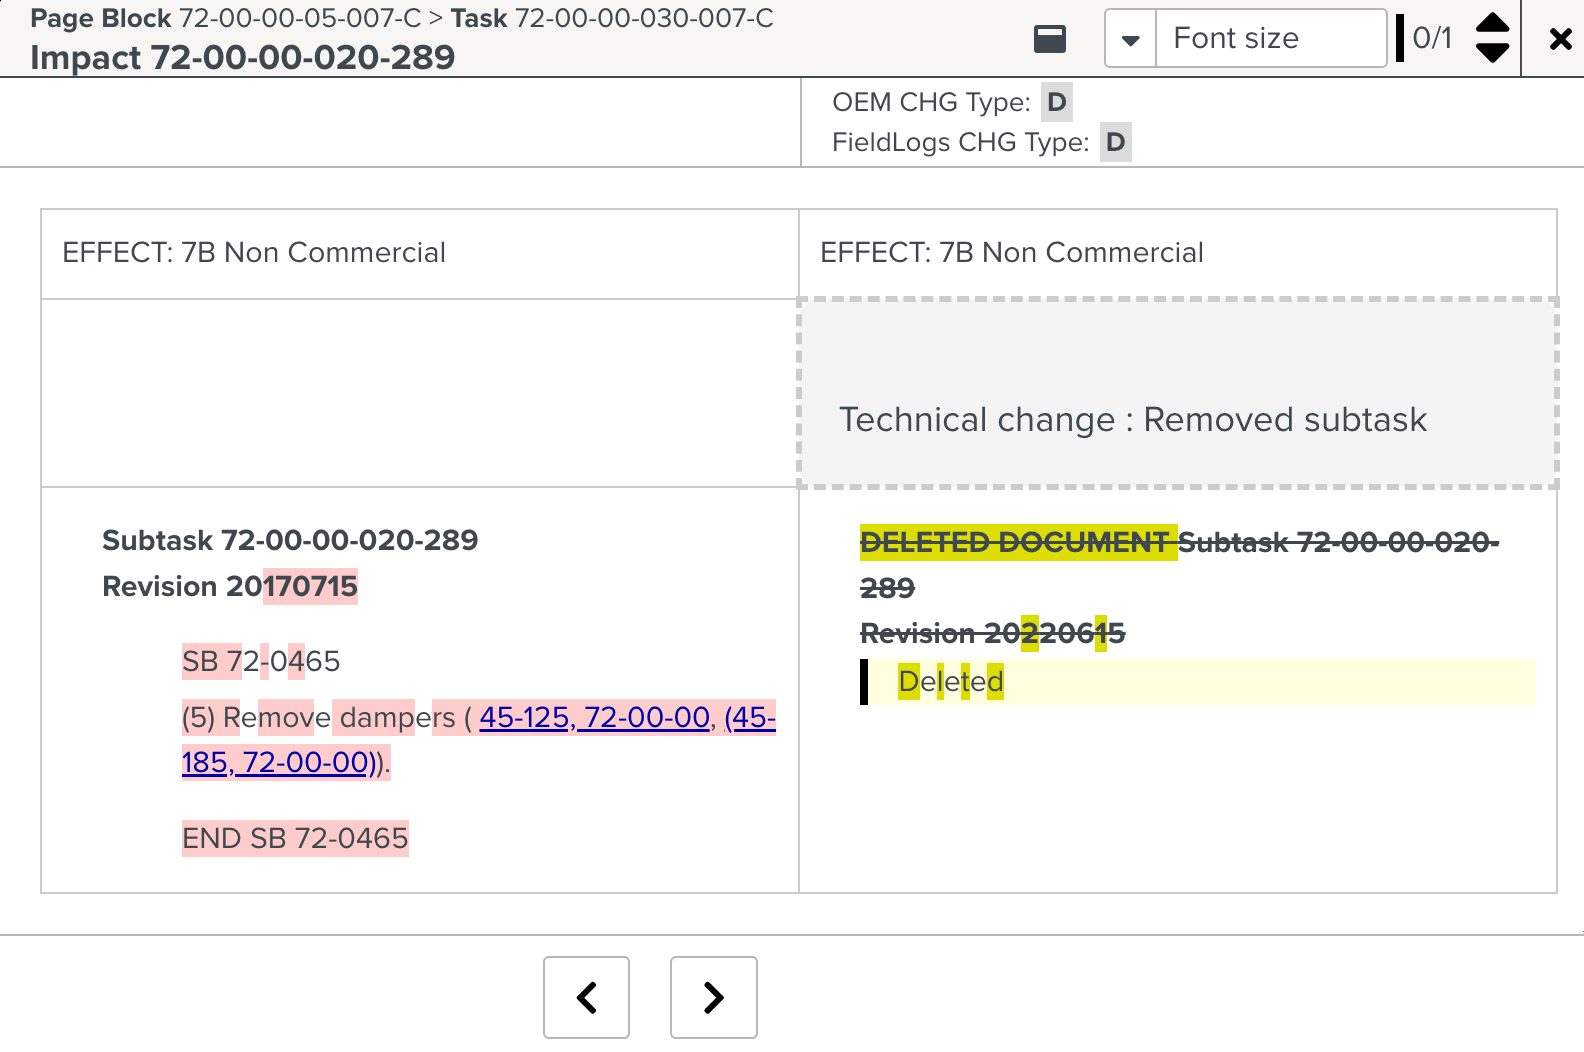Image resolution: width=1584 pixels, height=1052 pixels.
Task: Click the OEM CHG Type D badge
Action: click(x=1057, y=102)
